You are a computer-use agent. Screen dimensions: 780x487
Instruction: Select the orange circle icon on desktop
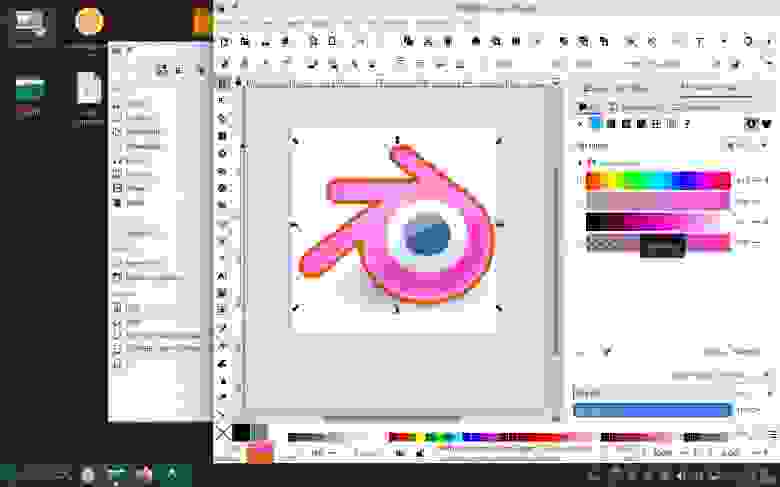coord(89,21)
